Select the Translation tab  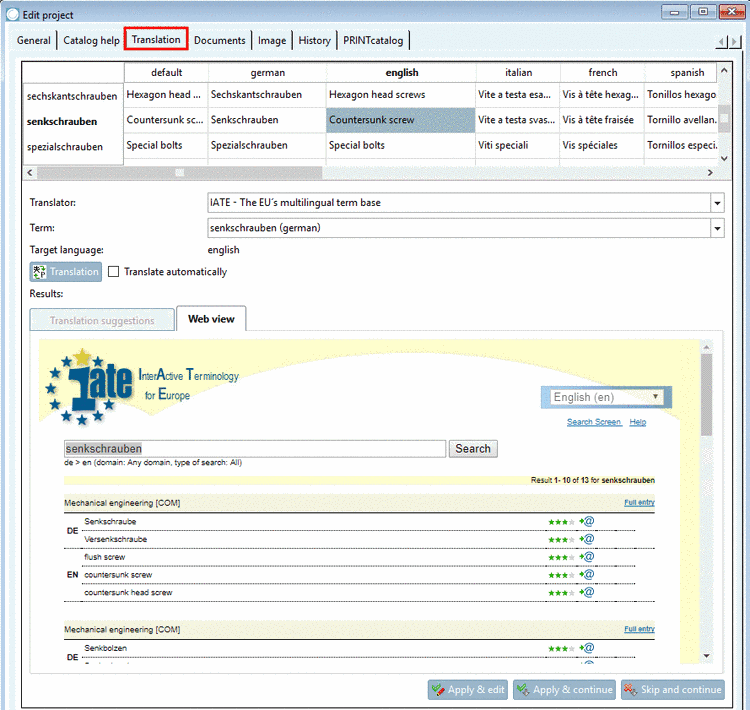pyautogui.click(x=156, y=40)
